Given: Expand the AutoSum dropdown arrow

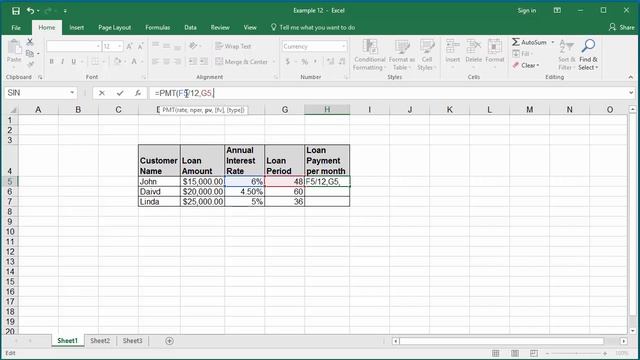Looking at the screenshot, I should click(x=553, y=42).
